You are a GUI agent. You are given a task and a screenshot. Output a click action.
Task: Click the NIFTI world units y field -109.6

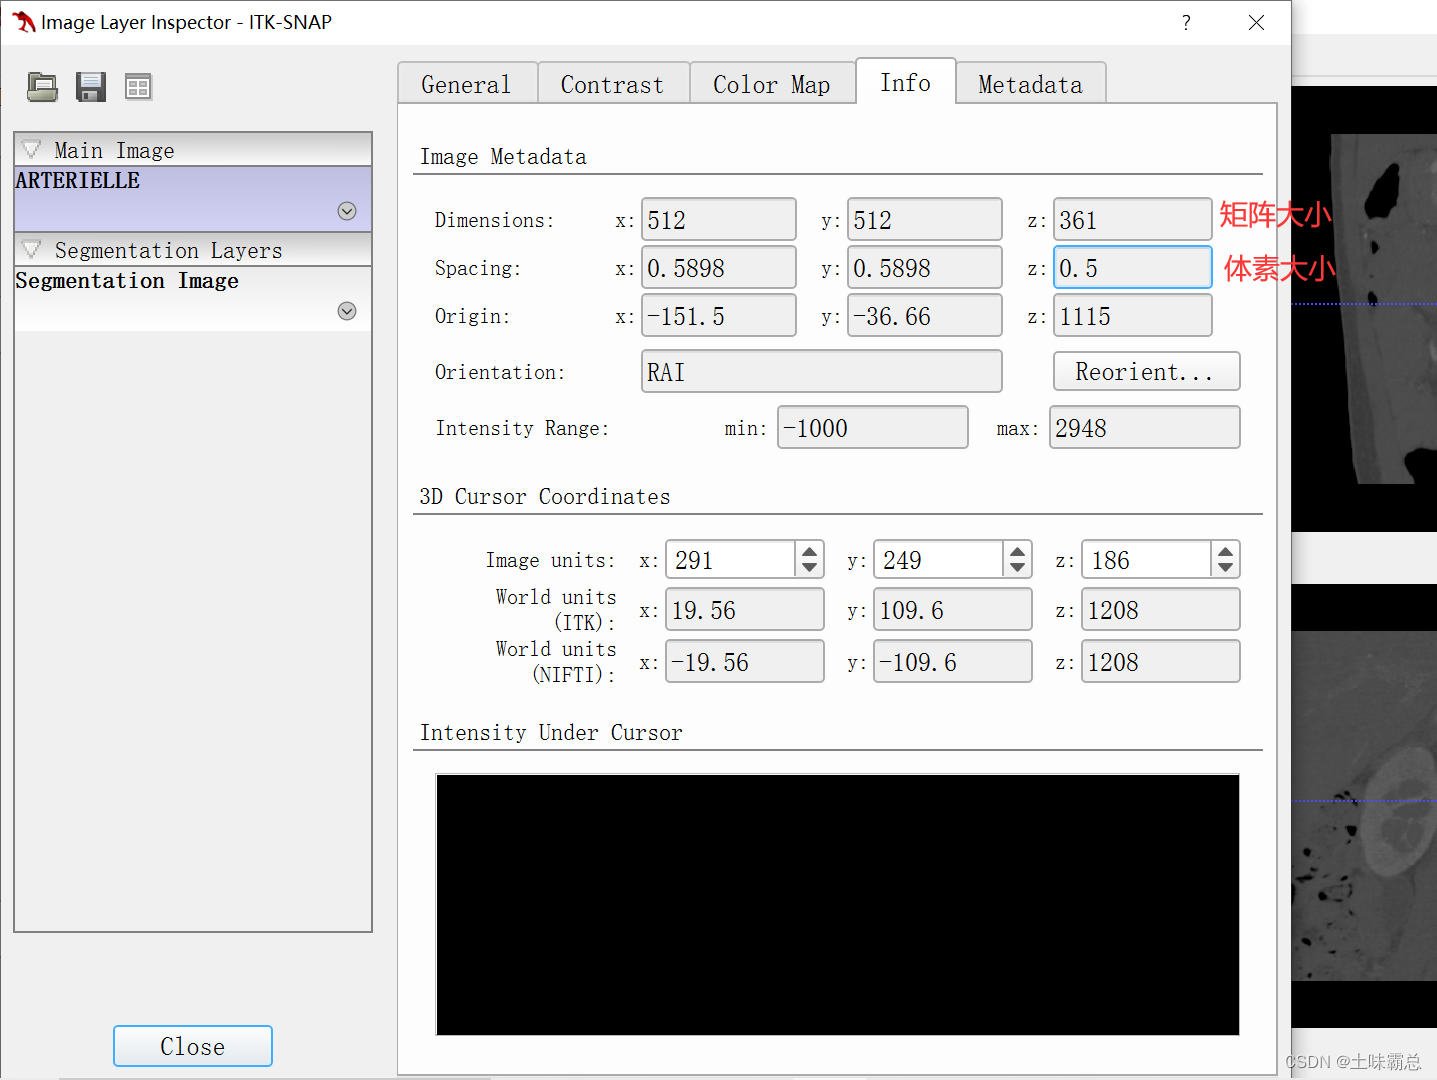pos(953,662)
